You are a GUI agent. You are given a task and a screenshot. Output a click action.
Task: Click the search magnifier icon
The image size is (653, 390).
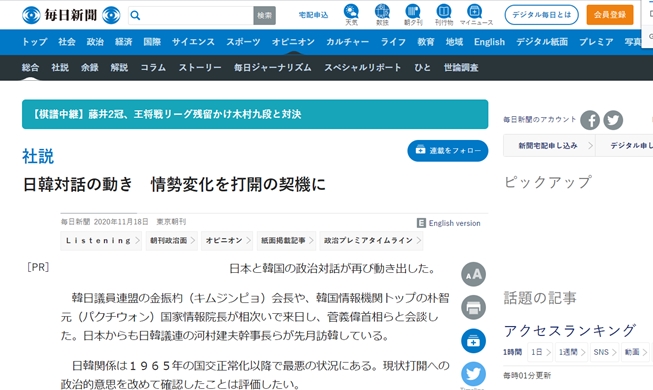coord(135,15)
